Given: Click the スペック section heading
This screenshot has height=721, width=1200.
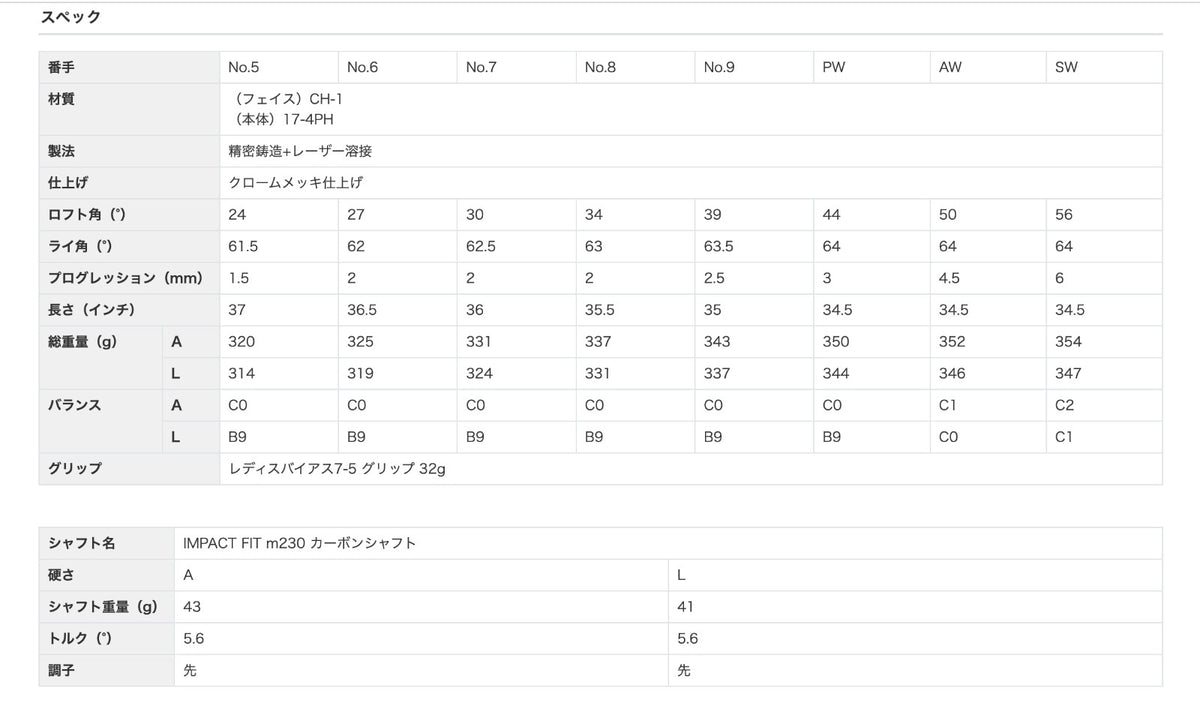Looking at the screenshot, I should point(70,17).
